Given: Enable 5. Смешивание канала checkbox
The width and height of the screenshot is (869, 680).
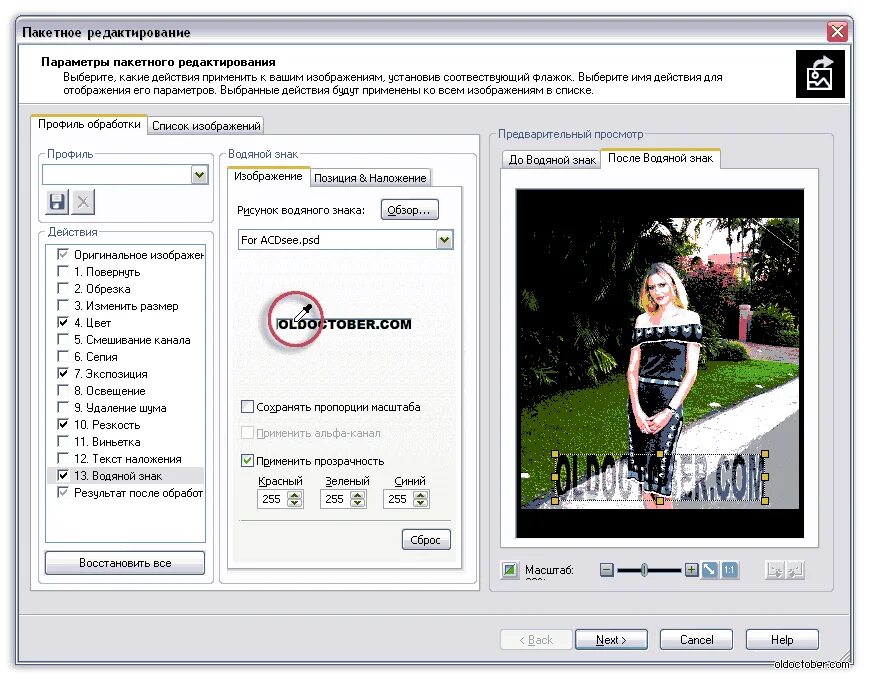Looking at the screenshot, I should click(x=63, y=340).
